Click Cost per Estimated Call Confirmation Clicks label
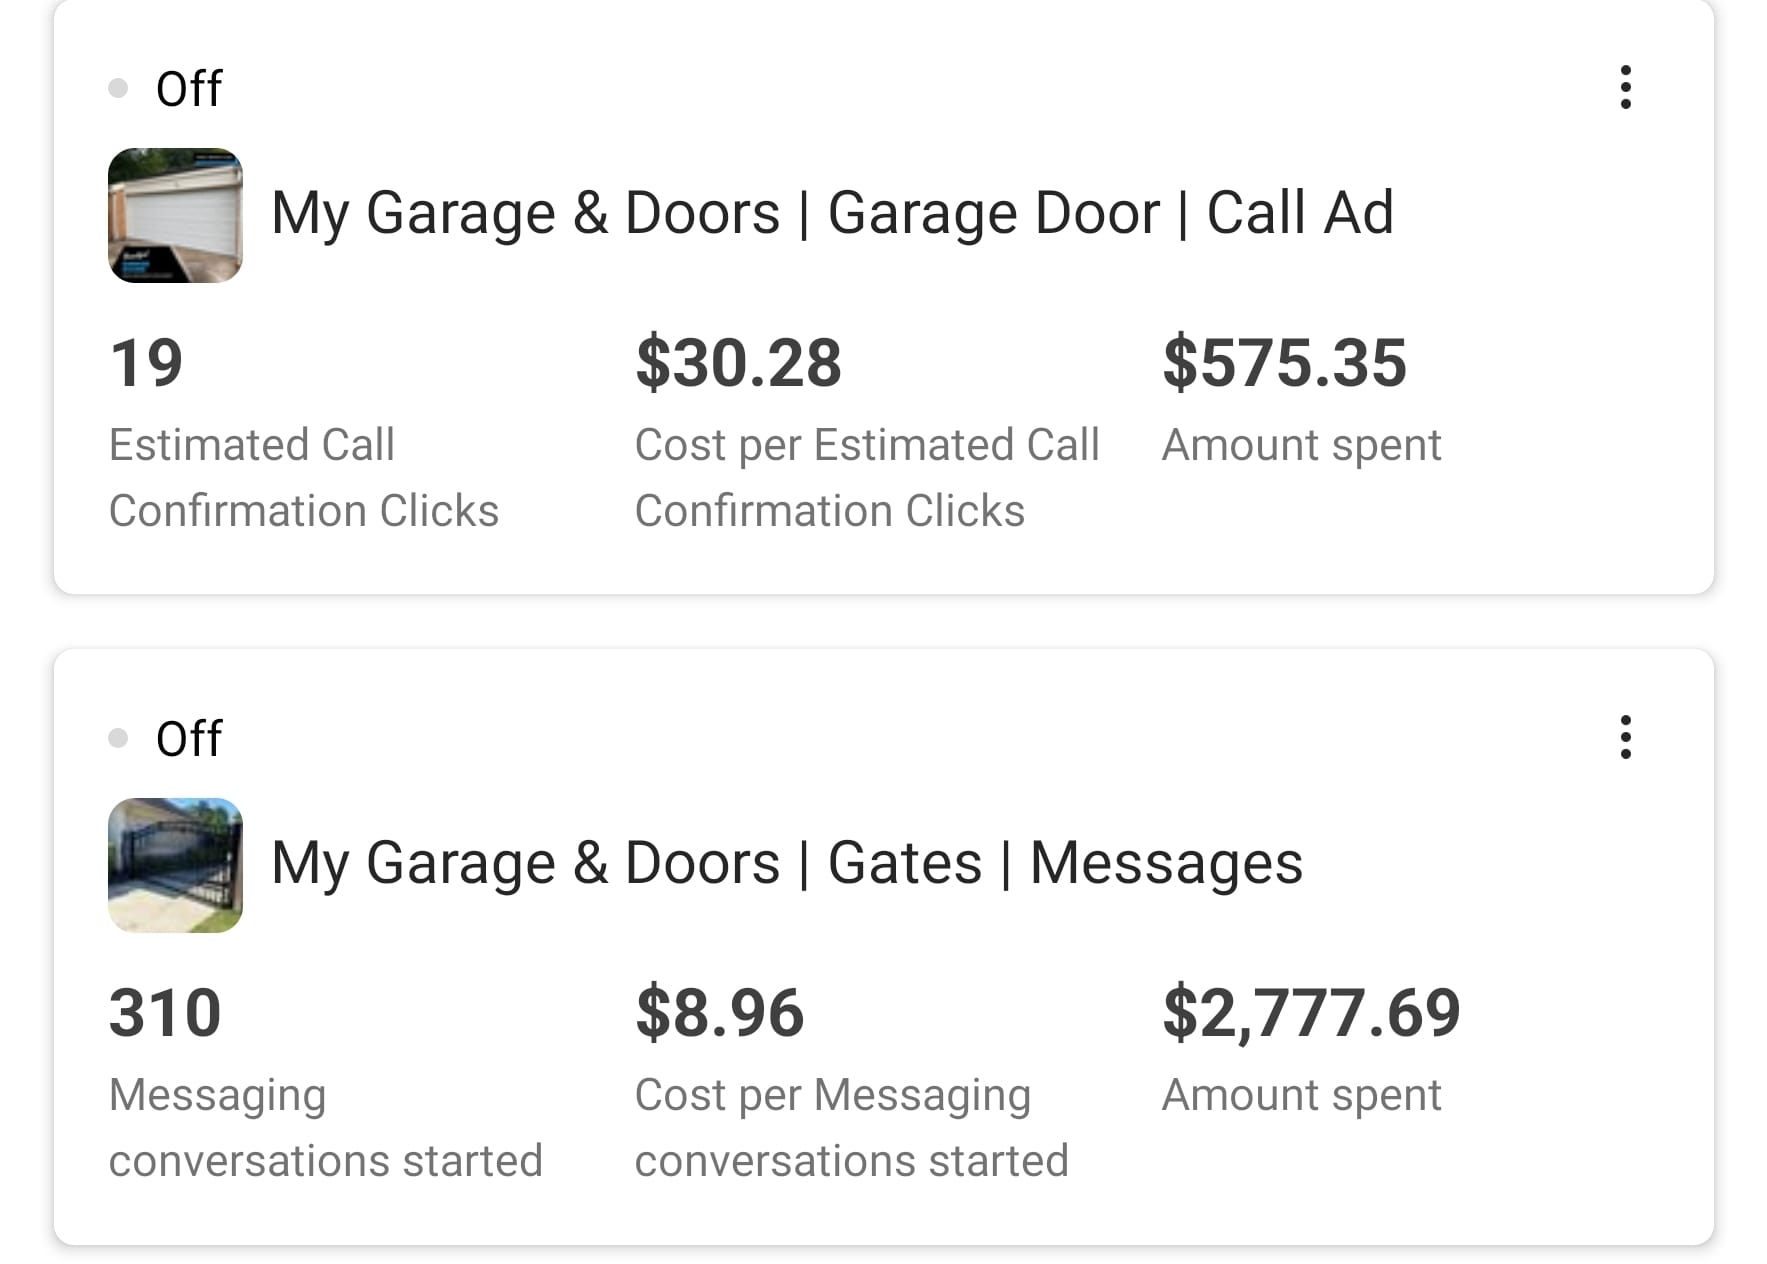This screenshot has width=1767, height=1264. 866,477
